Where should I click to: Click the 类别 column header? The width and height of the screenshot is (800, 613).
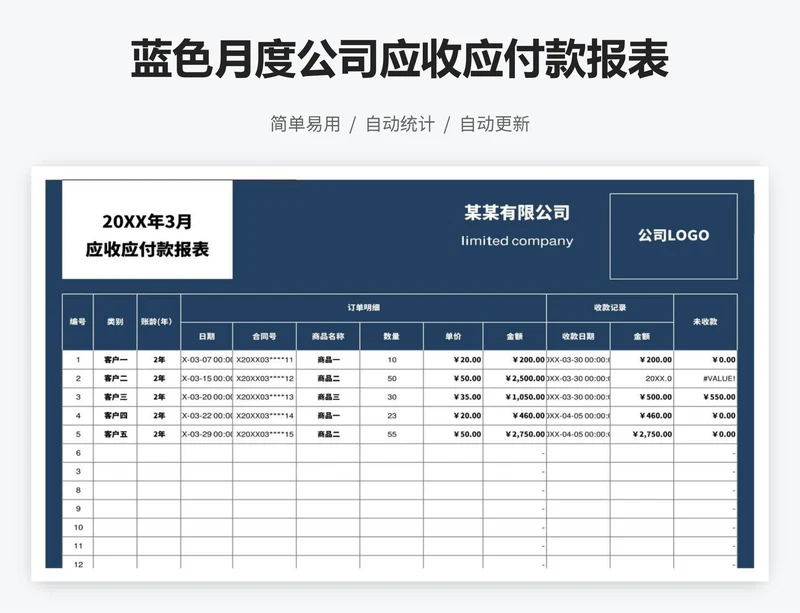(115, 322)
